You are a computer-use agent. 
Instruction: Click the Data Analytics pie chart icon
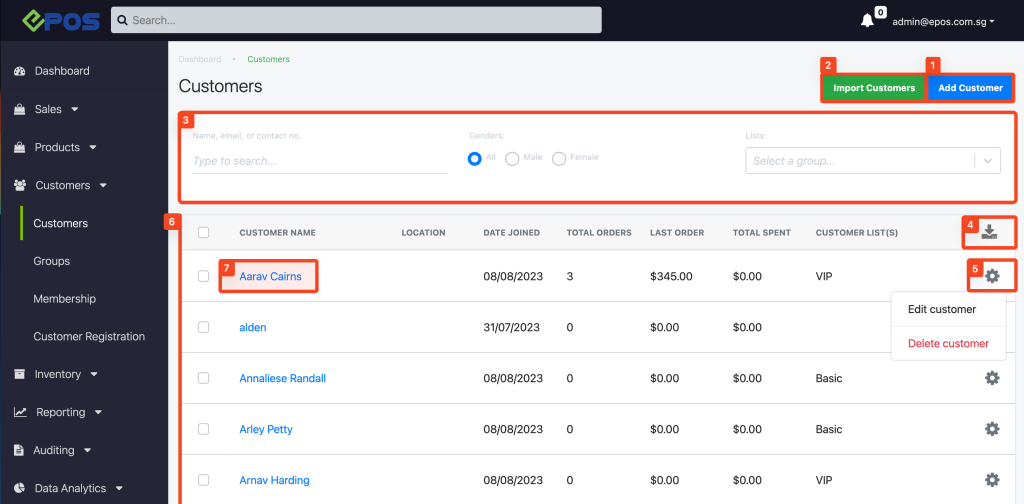tap(20, 488)
